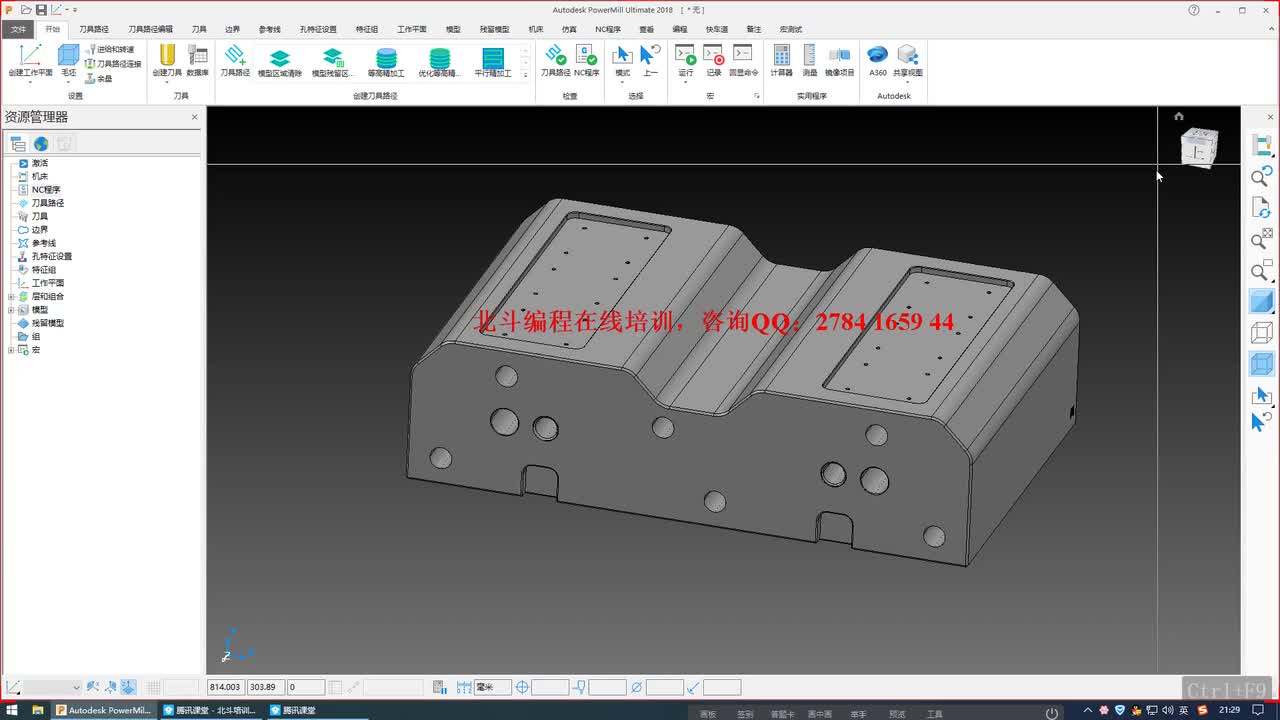Switch to the 边界 ribbon tab
Screen dimensions: 1280x720
coord(232,30)
